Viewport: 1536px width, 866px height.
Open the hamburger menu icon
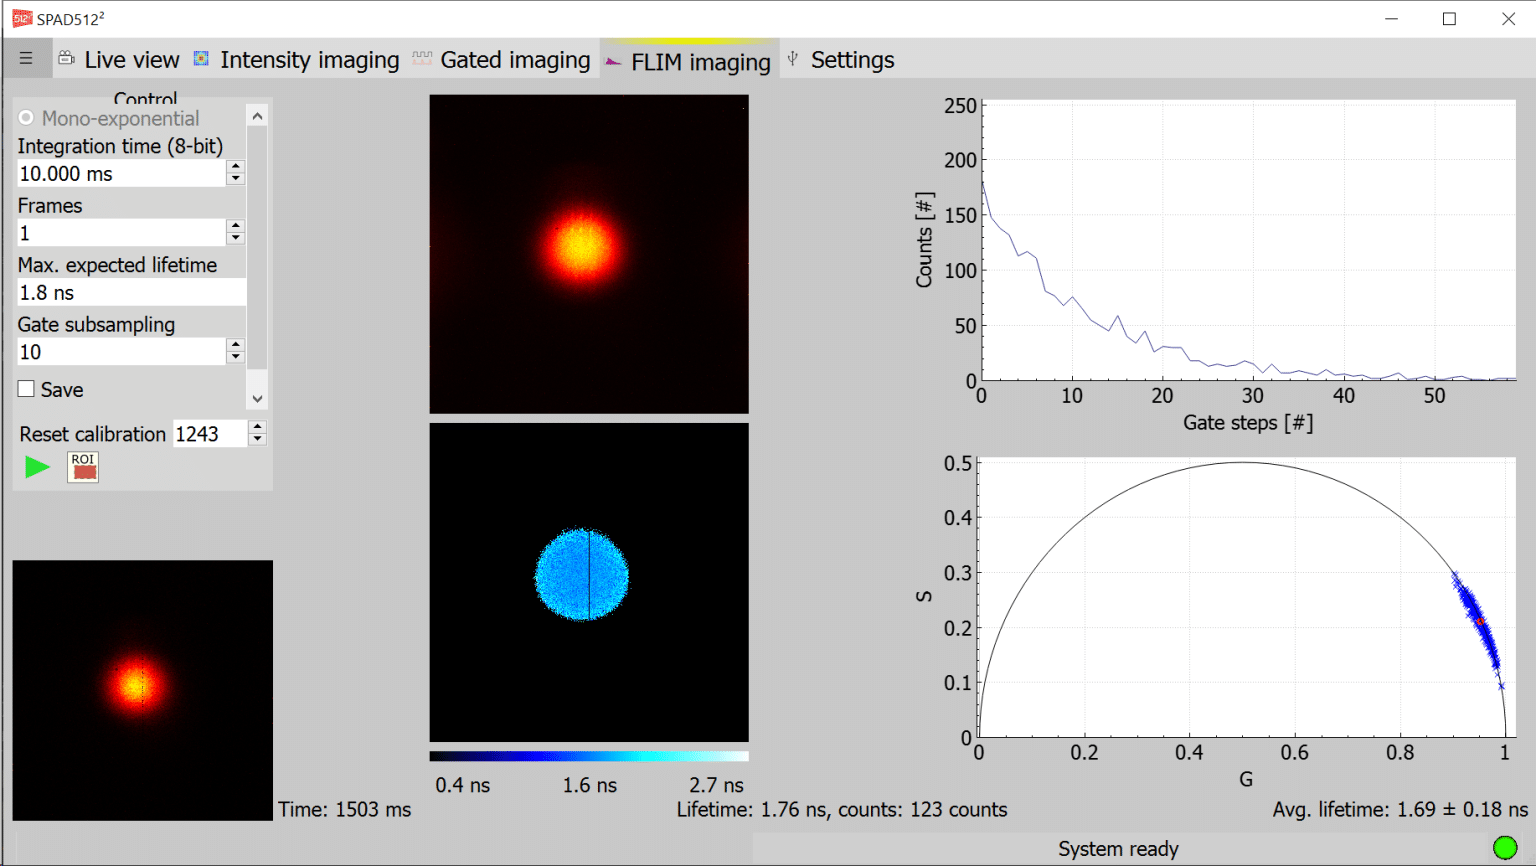(x=26, y=58)
